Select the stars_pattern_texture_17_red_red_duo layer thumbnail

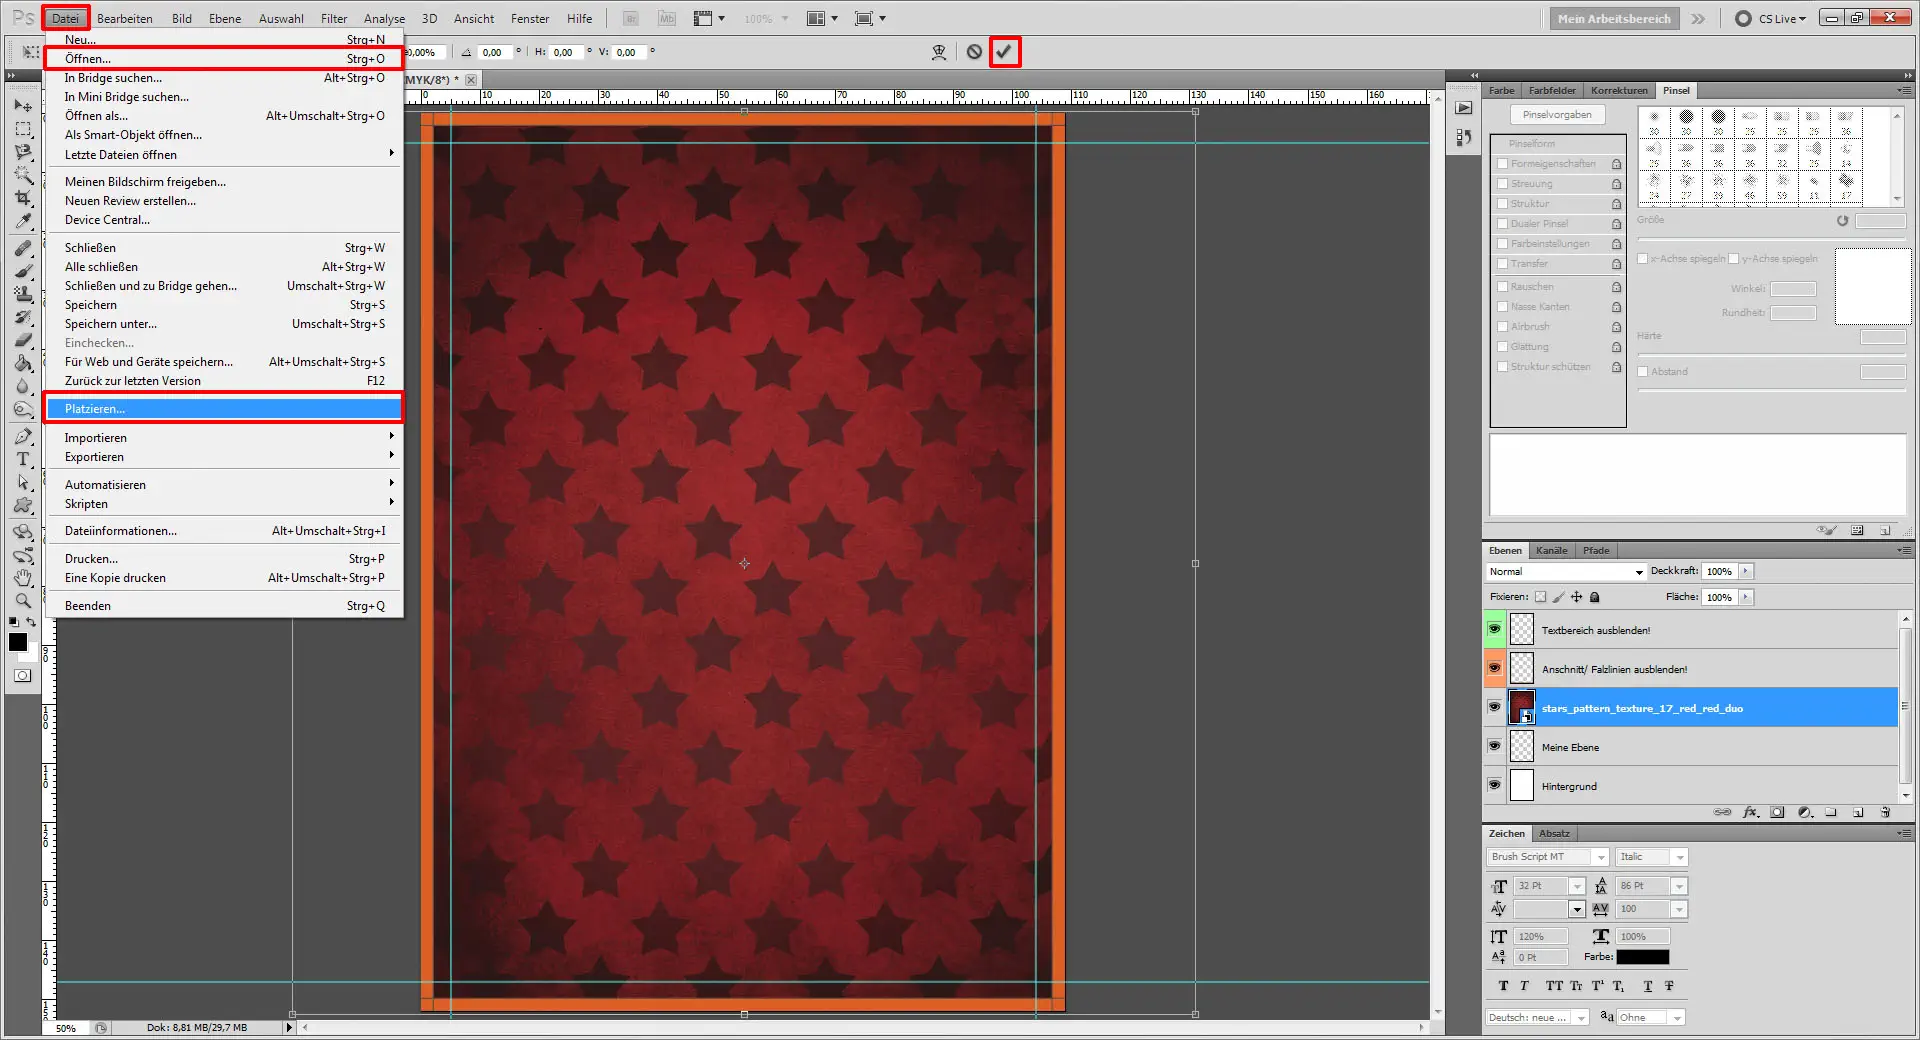(x=1522, y=707)
